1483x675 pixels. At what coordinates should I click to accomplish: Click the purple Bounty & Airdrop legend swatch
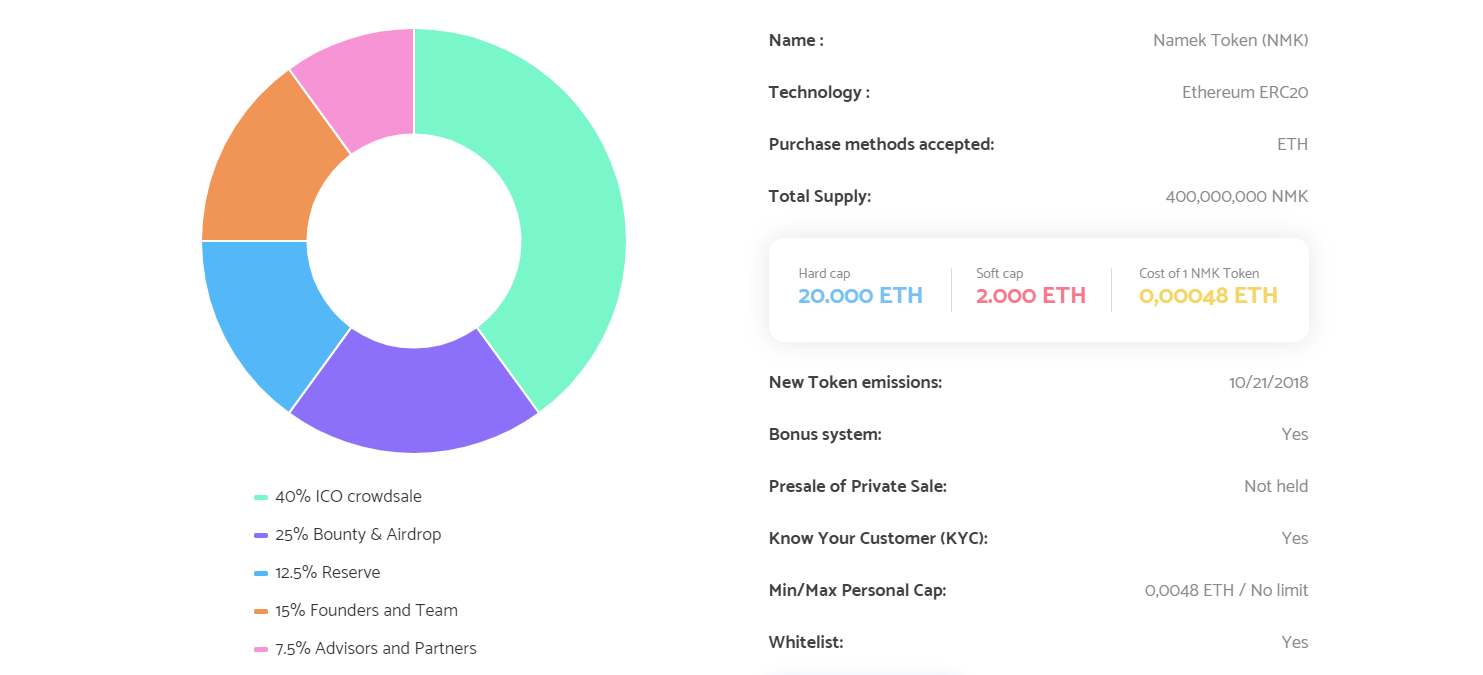tap(261, 535)
